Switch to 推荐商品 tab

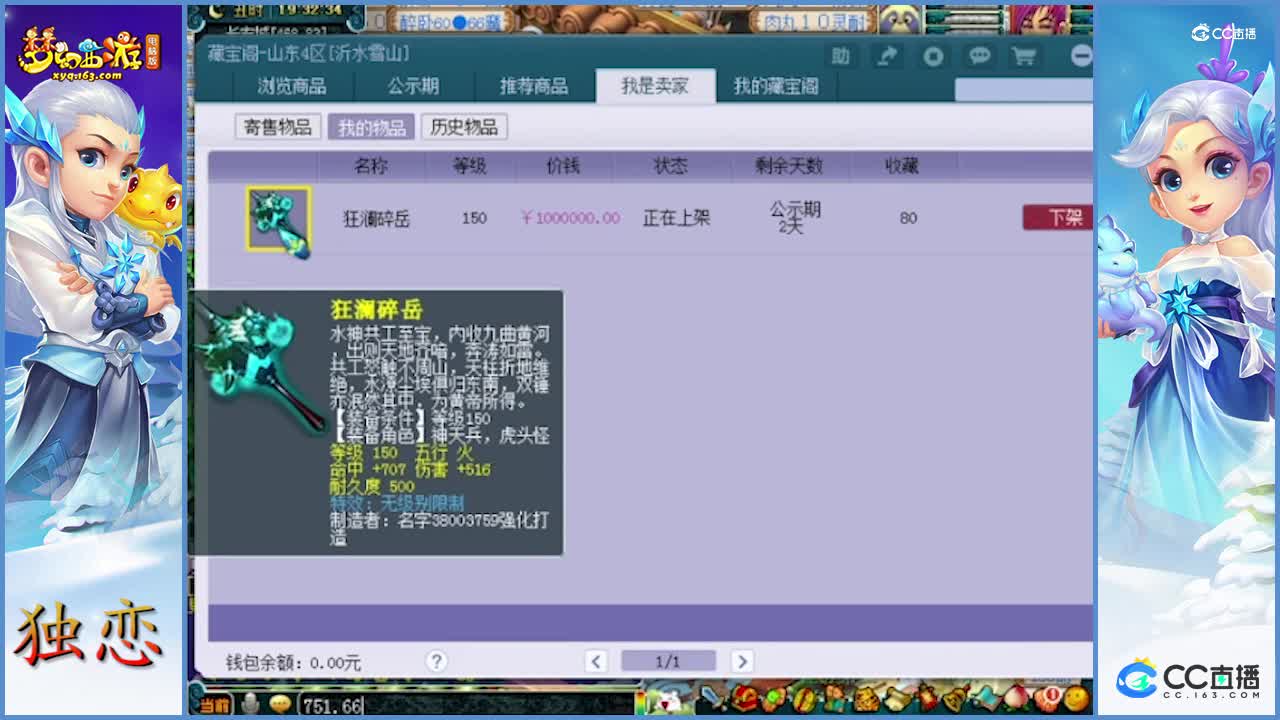534,86
